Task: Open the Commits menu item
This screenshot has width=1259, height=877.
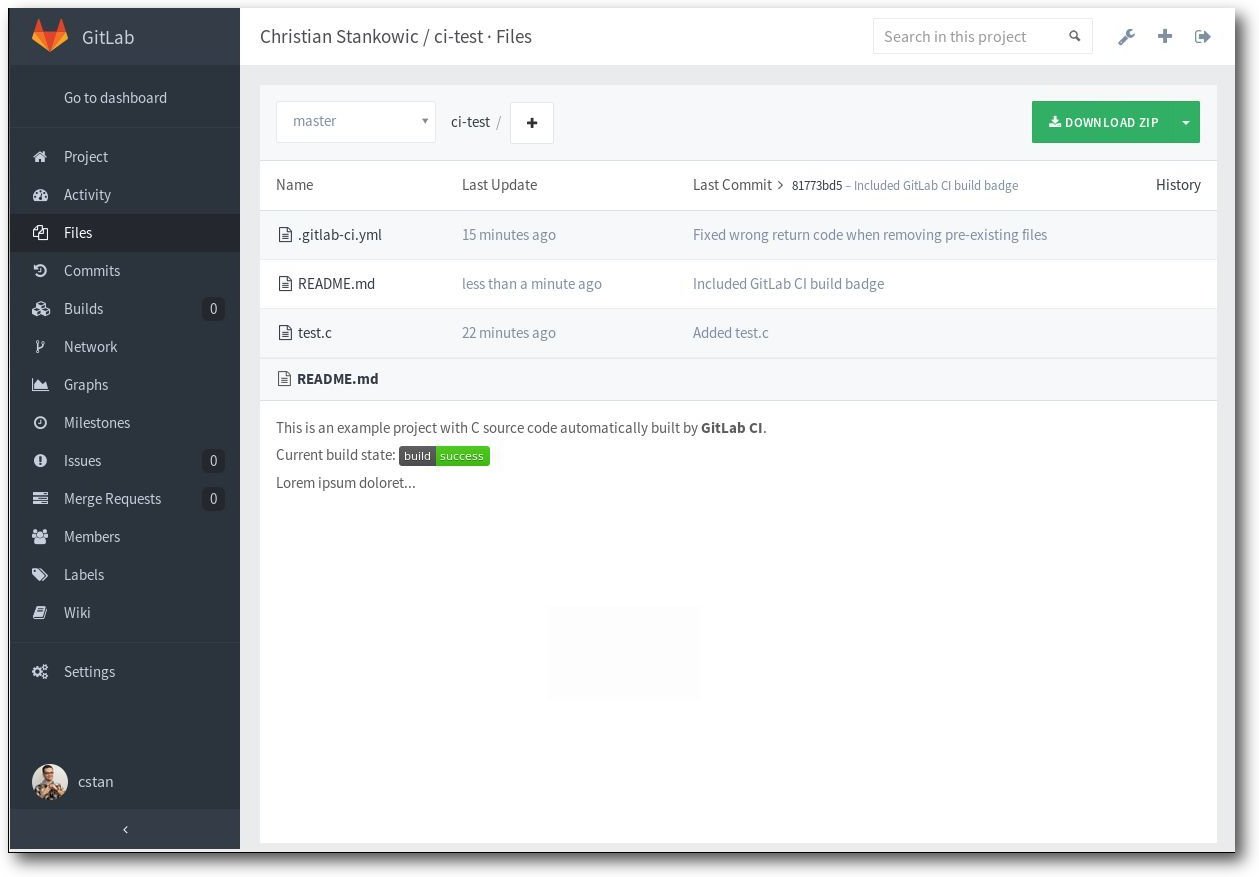Action: (x=125, y=271)
